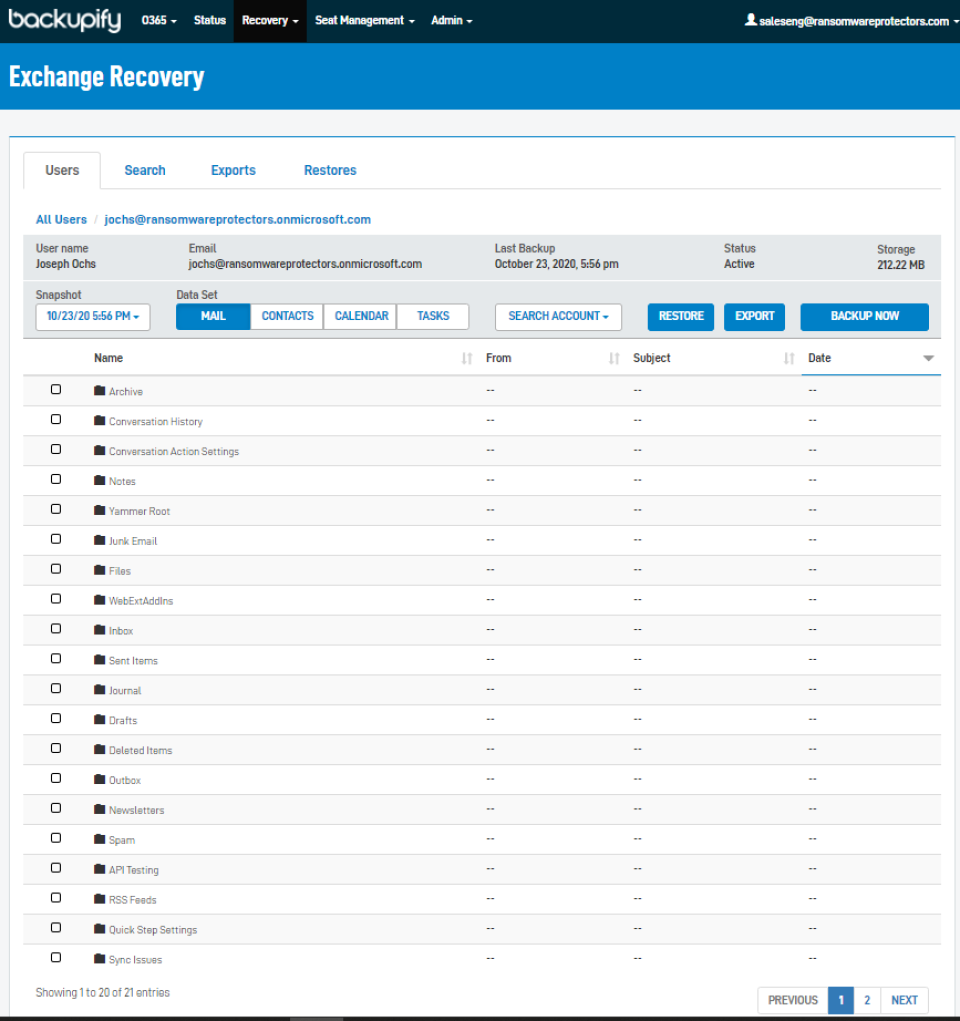Click the Sent Items folder icon
This screenshot has width=960, height=1021.
click(98, 660)
